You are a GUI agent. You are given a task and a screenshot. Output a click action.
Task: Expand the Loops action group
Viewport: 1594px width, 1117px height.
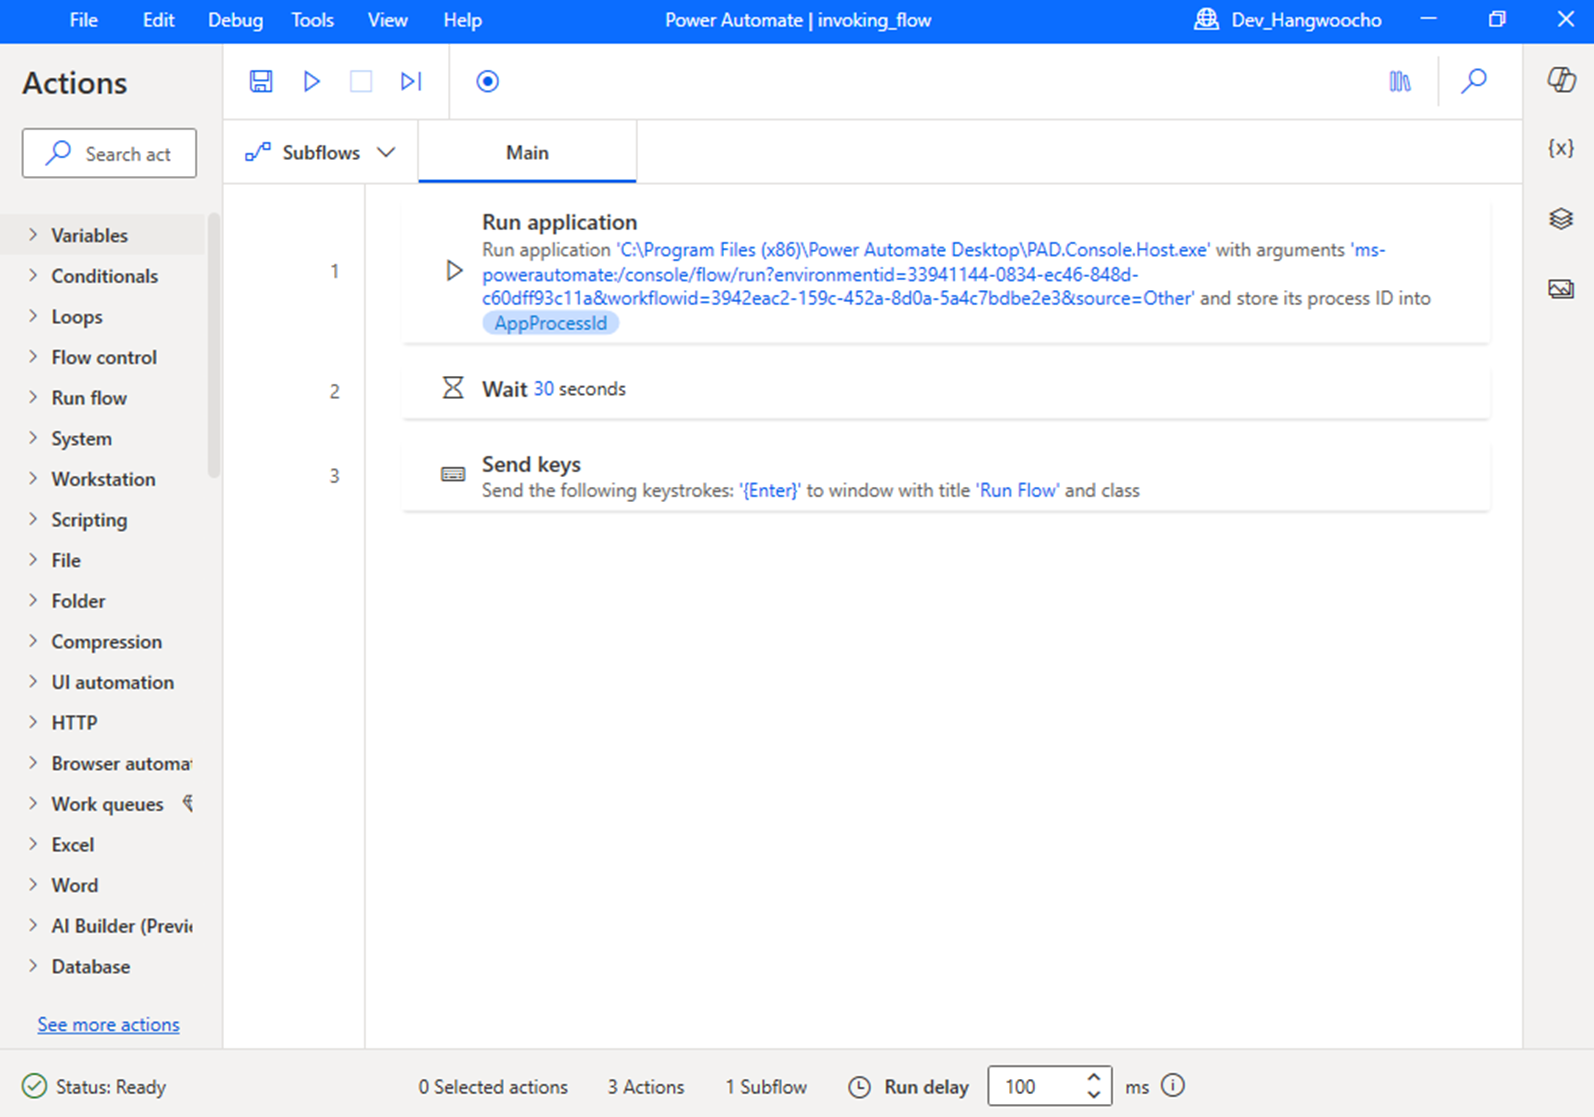(33, 316)
